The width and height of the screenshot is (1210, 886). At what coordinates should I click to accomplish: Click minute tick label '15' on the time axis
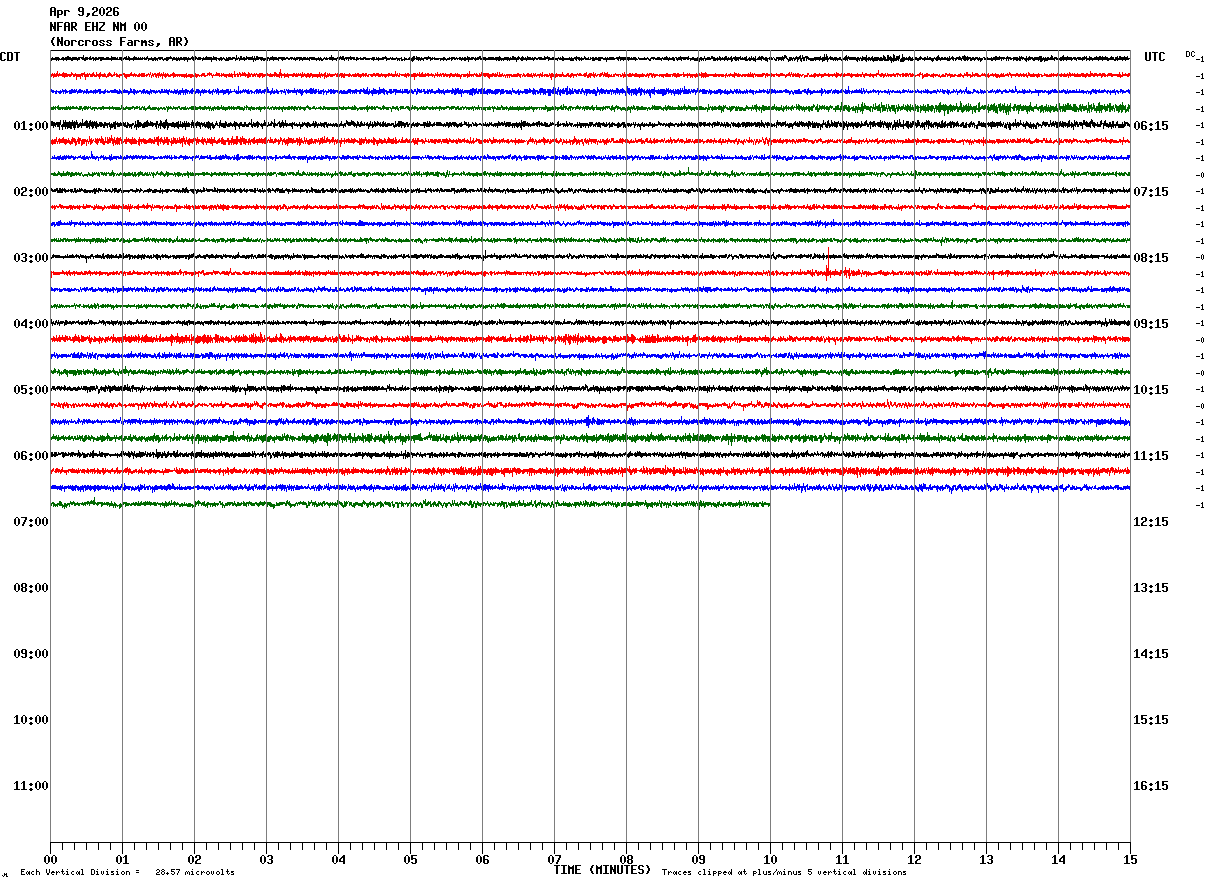(1130, 859)
